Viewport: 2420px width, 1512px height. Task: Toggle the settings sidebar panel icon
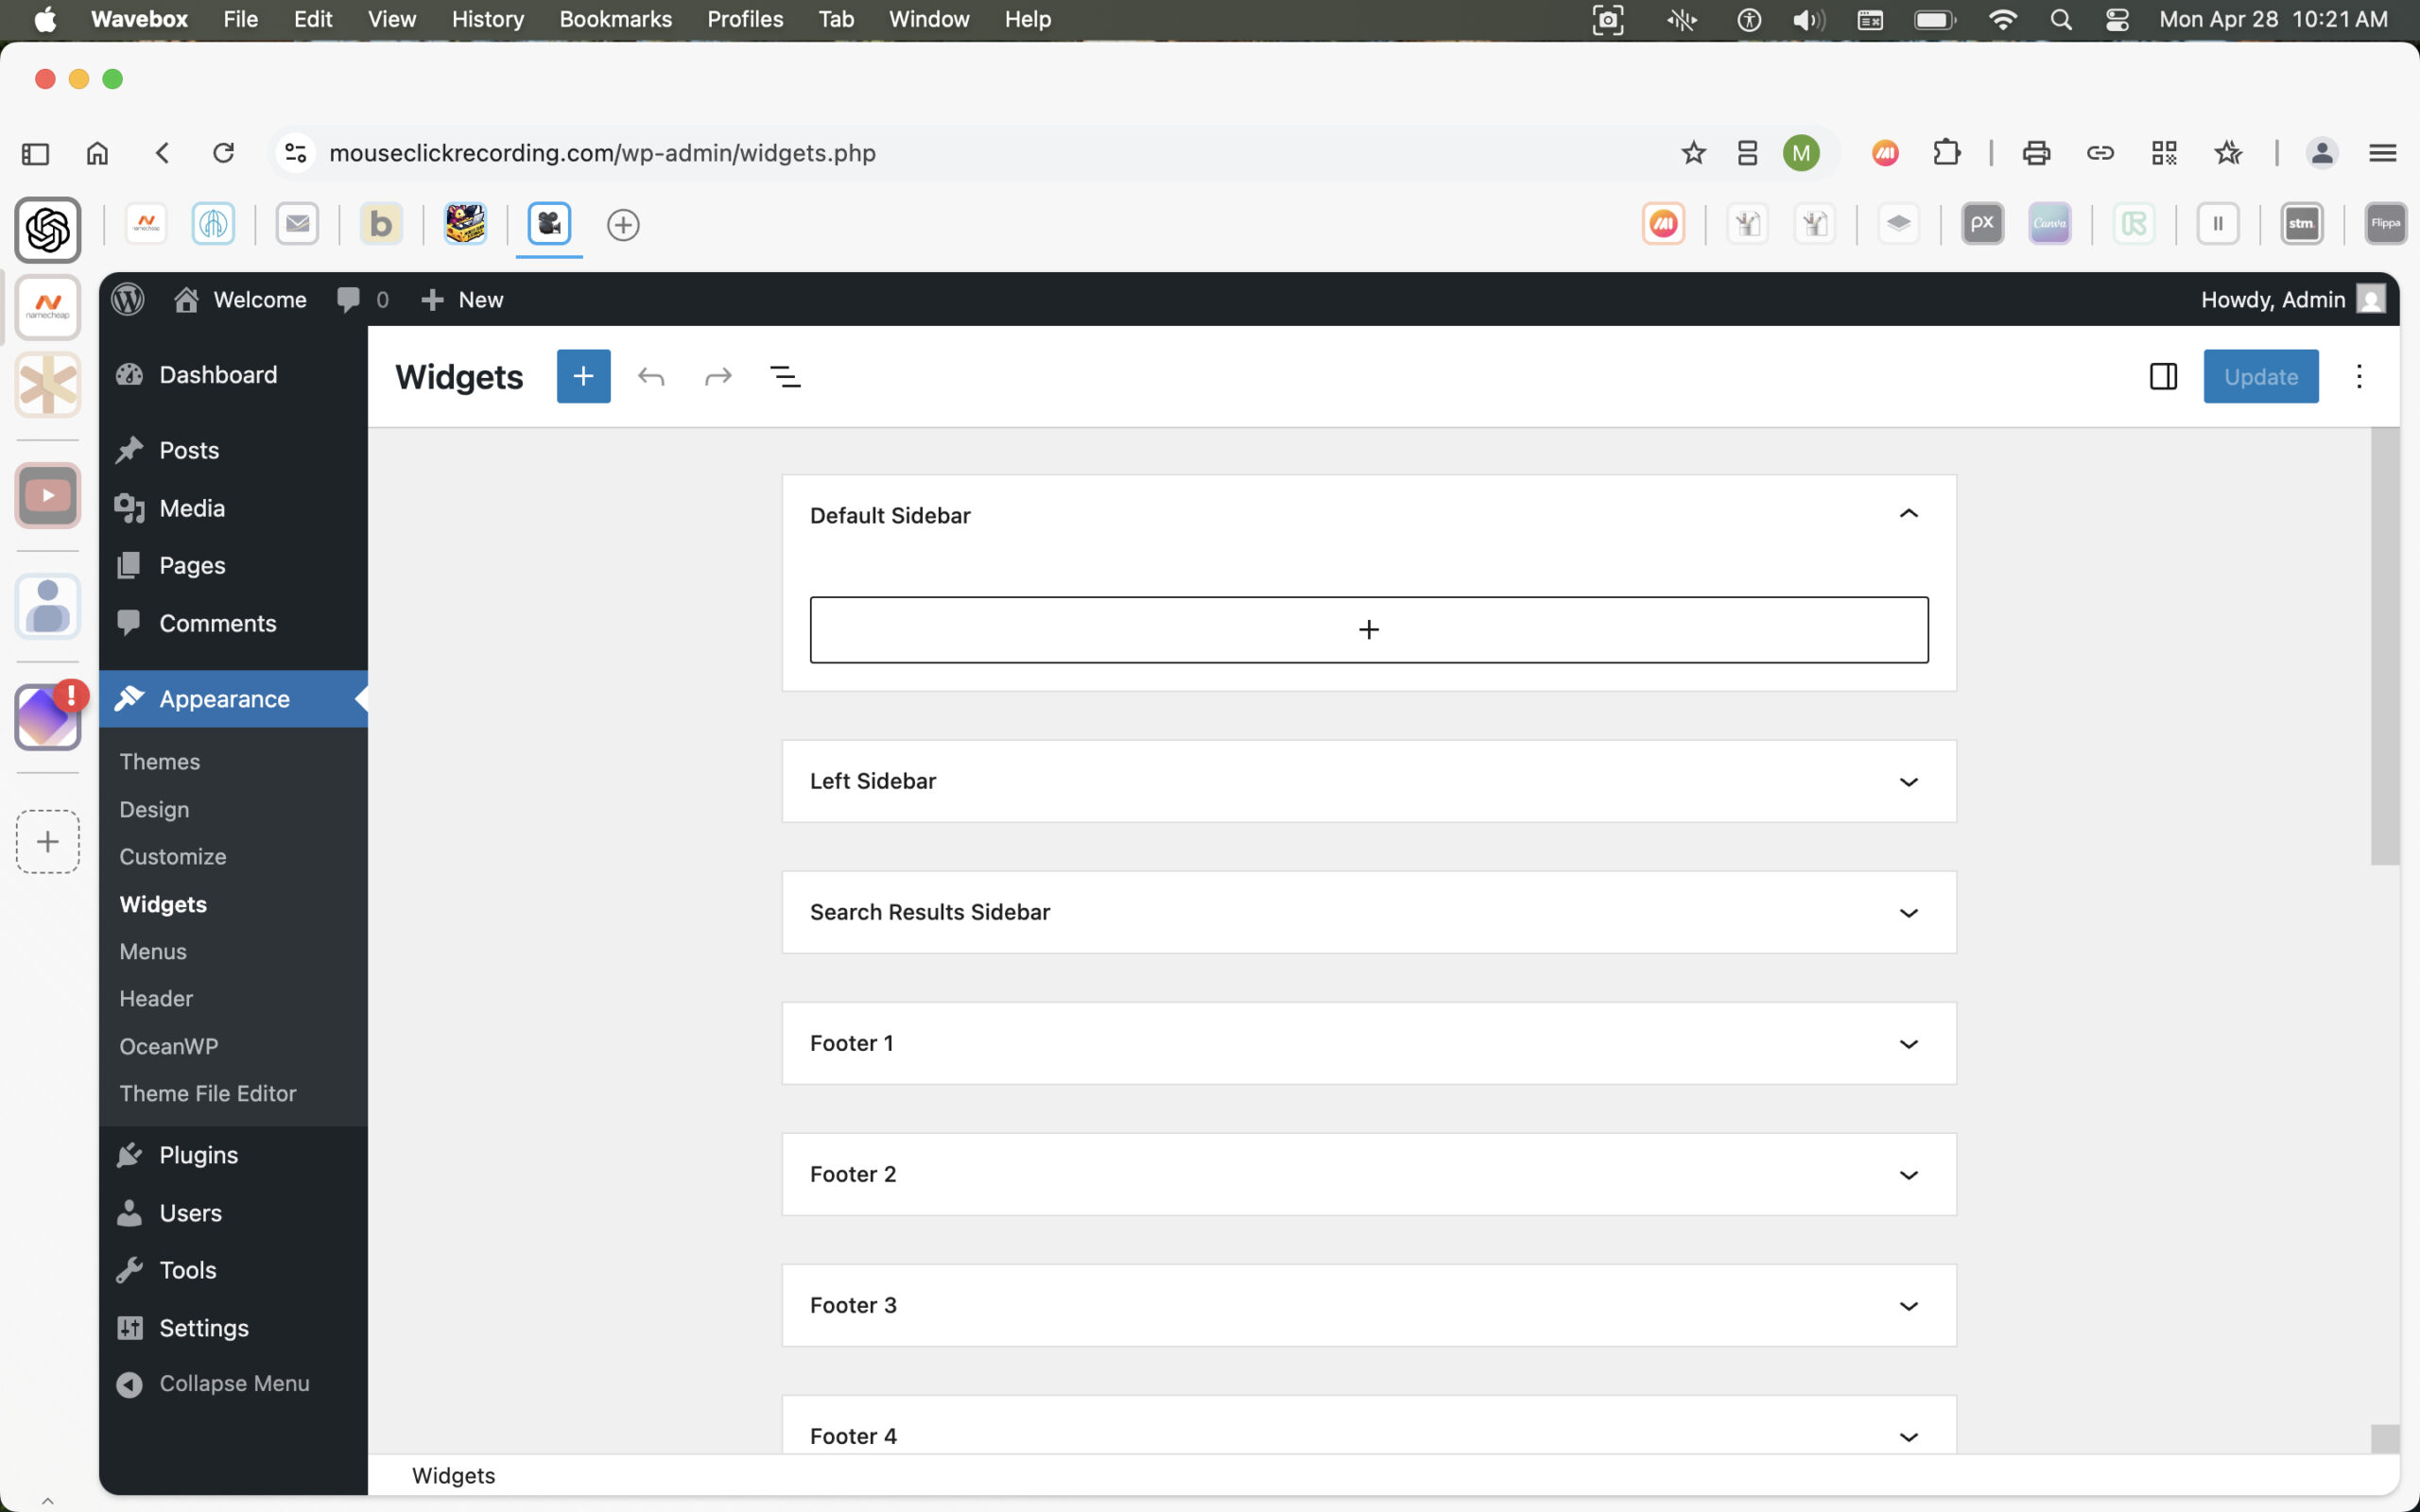(x=2163, y=377)
